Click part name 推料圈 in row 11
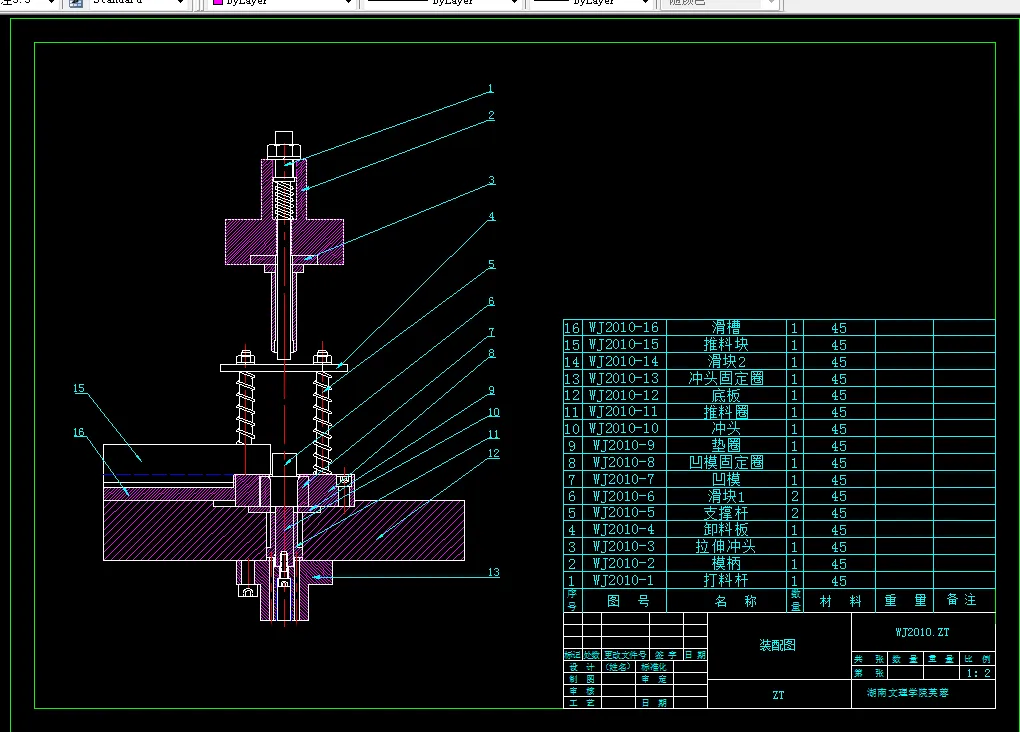 (725, 412)
